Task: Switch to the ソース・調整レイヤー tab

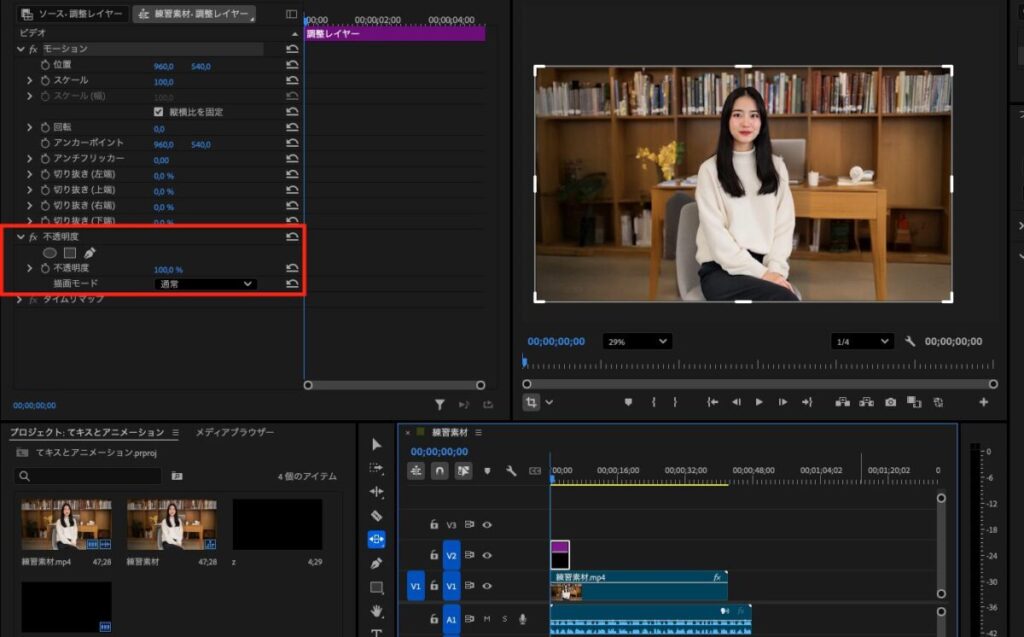Action: [x=73, y=15]
